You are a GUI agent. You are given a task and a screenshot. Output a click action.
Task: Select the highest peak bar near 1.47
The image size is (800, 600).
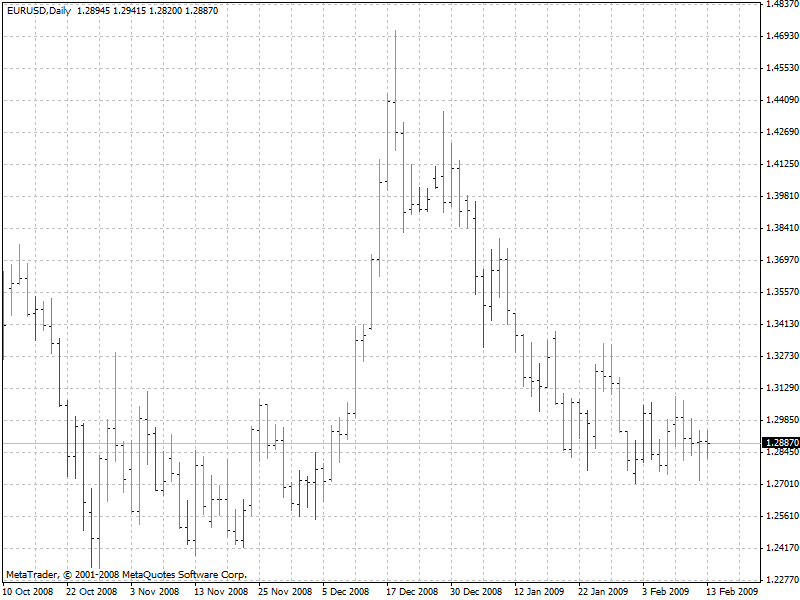pos(397,60)
